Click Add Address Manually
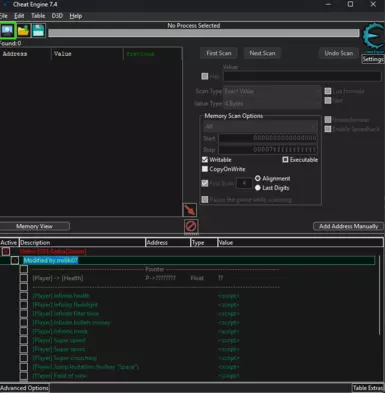This screenshot has height=393, width=385. (x=348, y=226)
